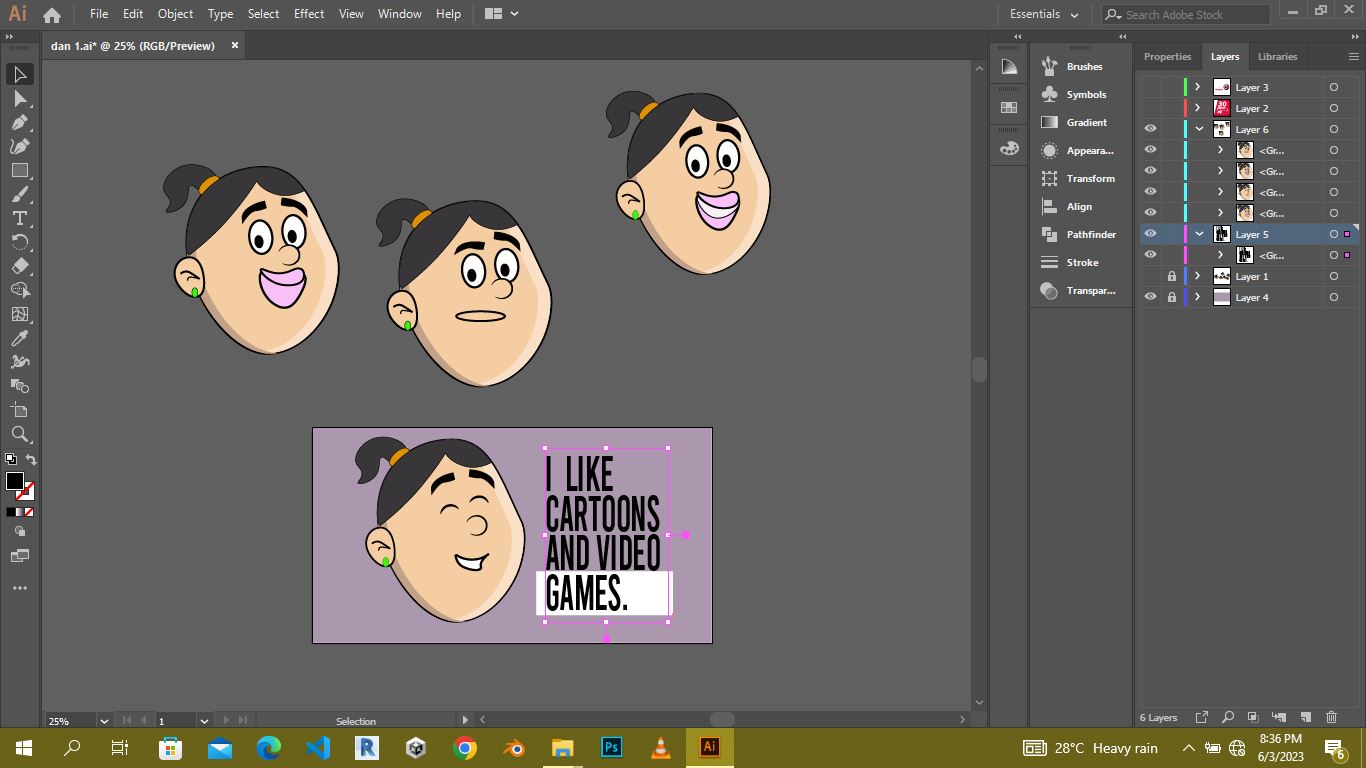Click the Stroke color swatch
This screenshot has width=1366, height=768.
pos(27,492)
